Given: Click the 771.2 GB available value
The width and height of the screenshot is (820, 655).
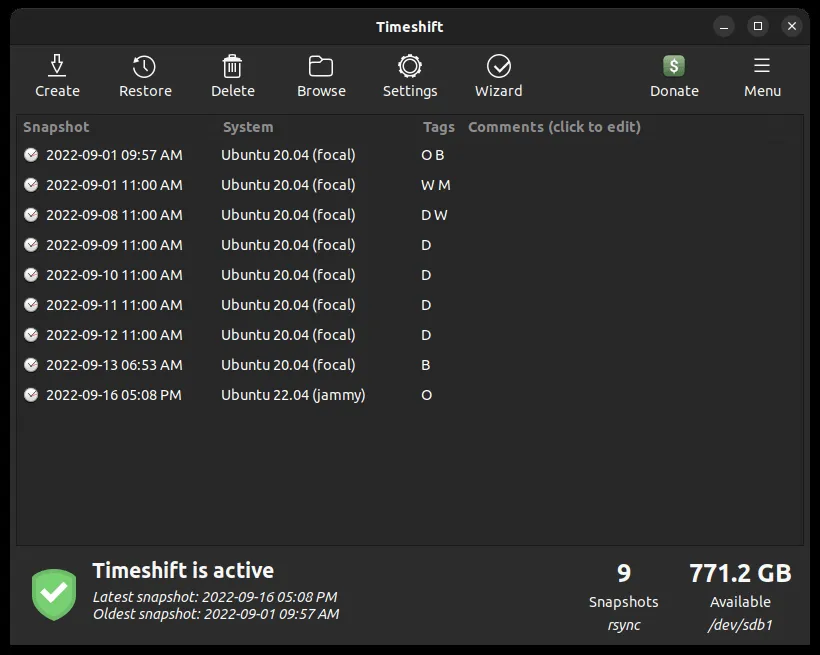Looking at the screenshot, I should pos(740,573).
